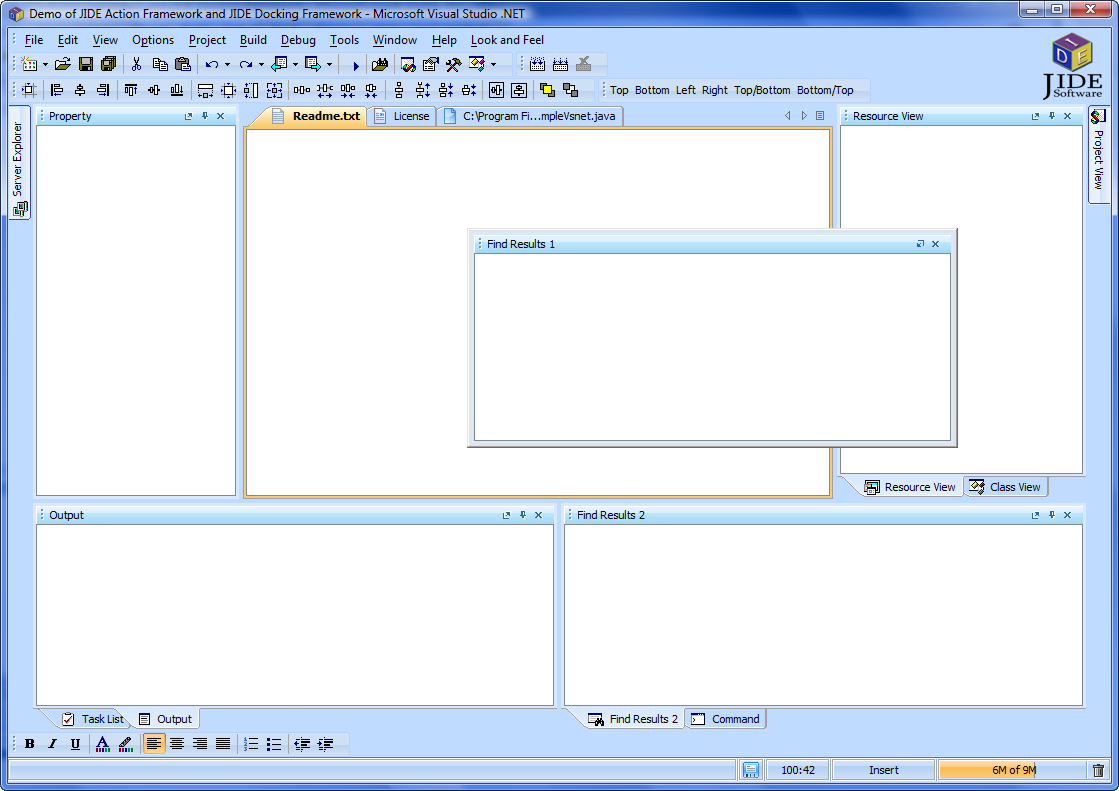This screenshot has width=1119, height=791.
Task: Click the status bar save disk icon
Action: (x=751, y=770)
